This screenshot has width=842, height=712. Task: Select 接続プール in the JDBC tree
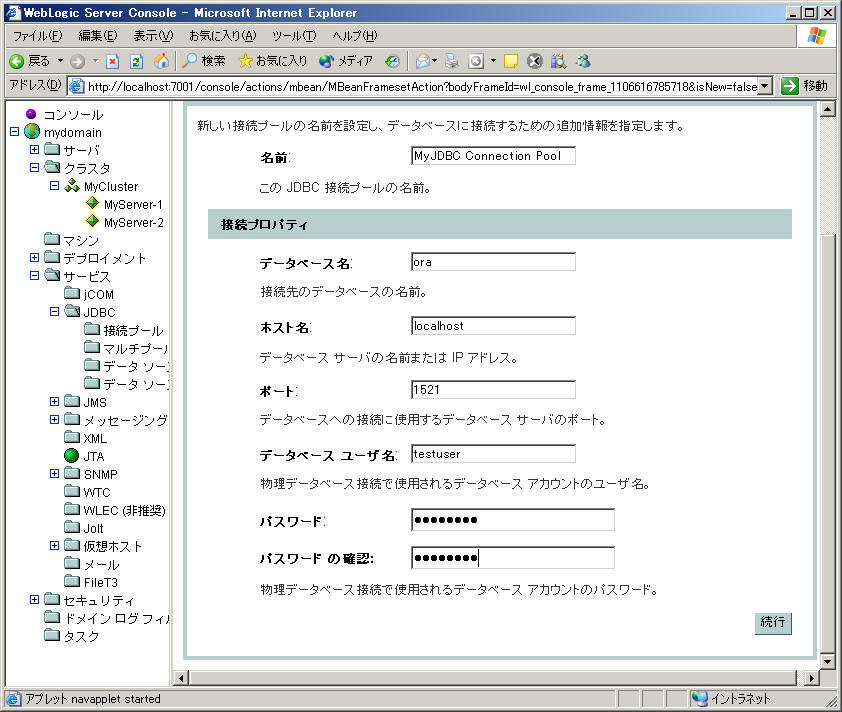(132, 330)
